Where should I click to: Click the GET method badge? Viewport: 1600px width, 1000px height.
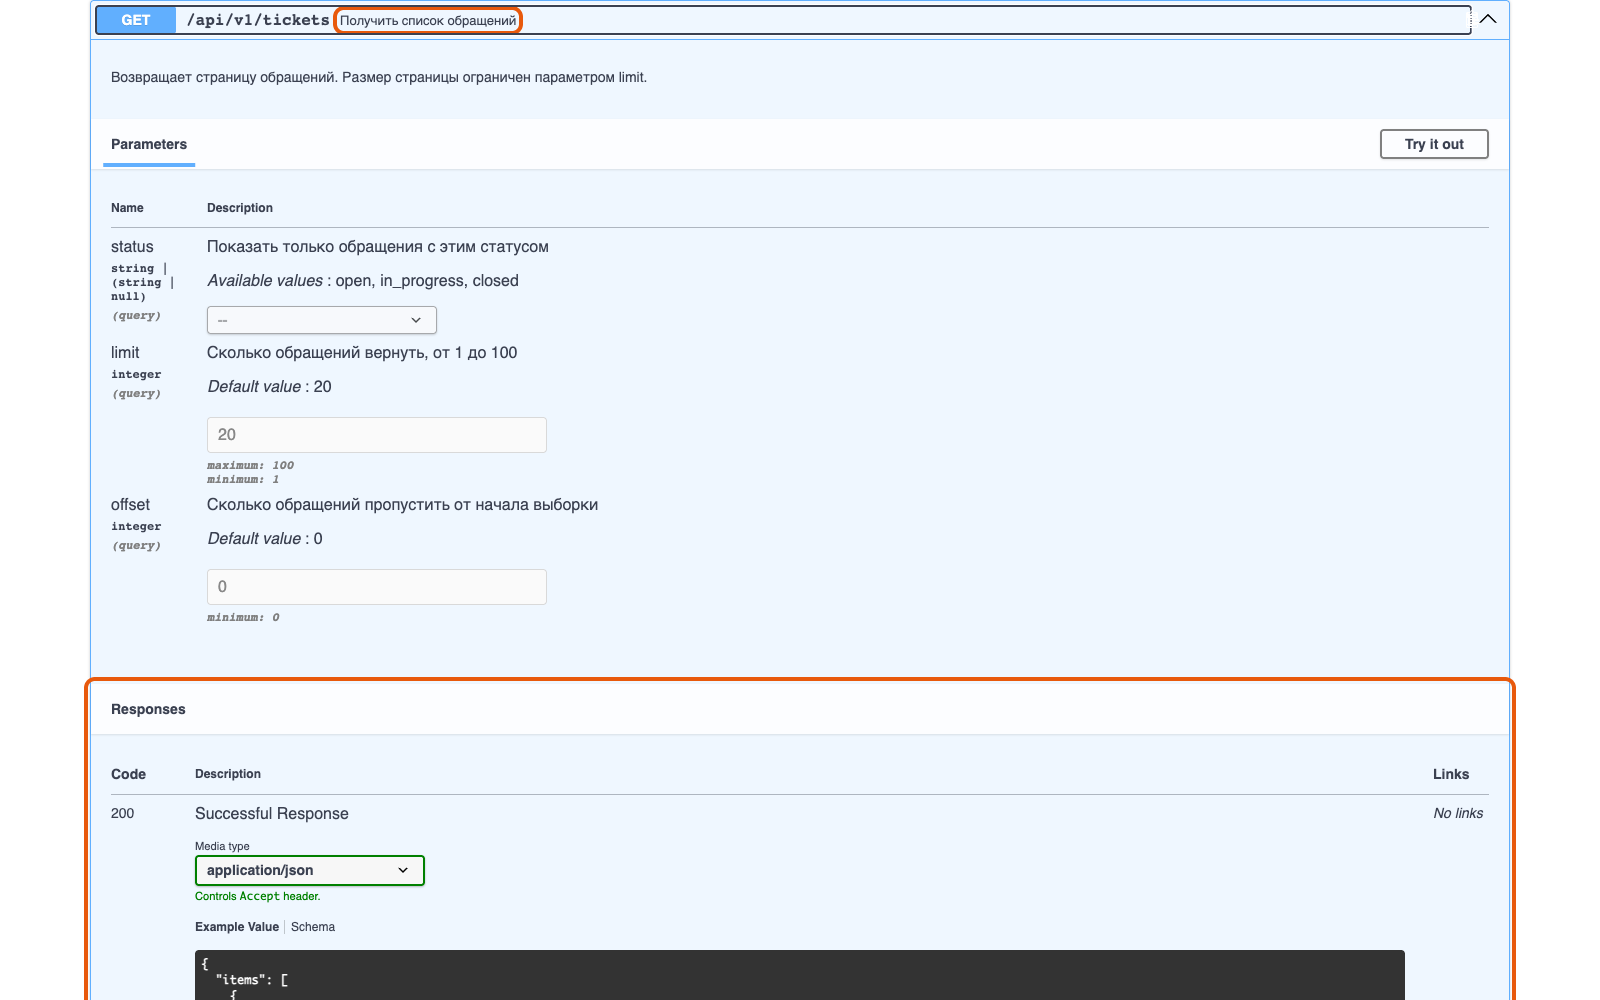[136, 20]
